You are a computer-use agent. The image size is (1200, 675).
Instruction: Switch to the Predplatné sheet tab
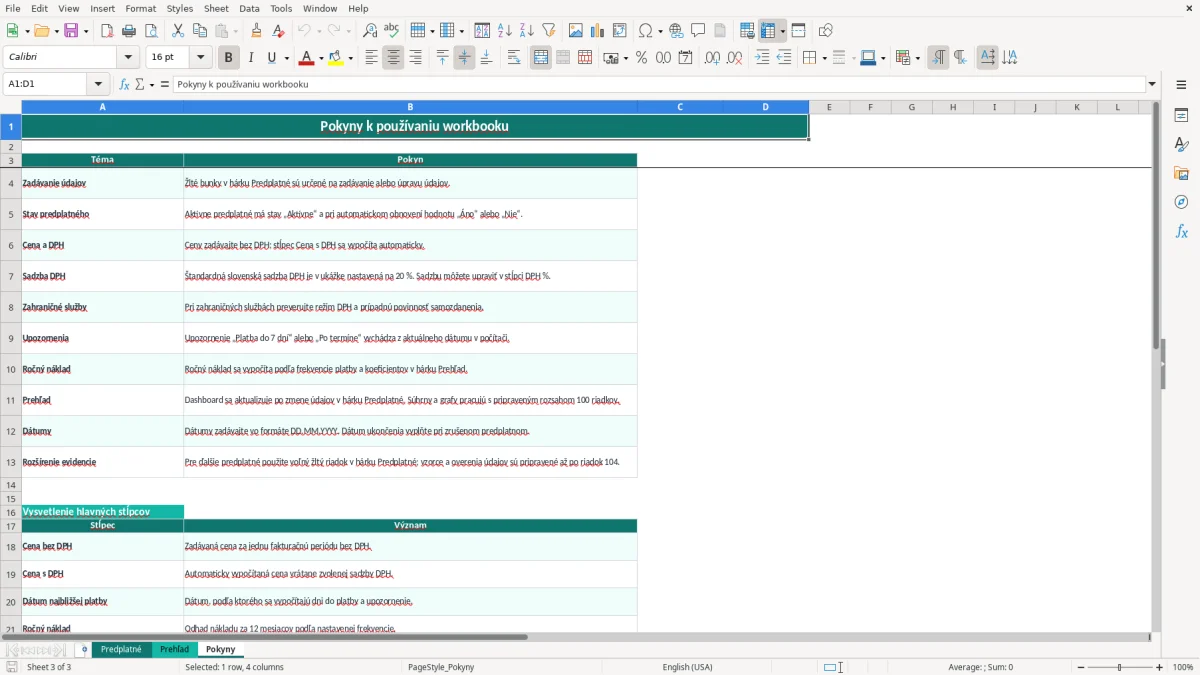(x=121, y=649)
